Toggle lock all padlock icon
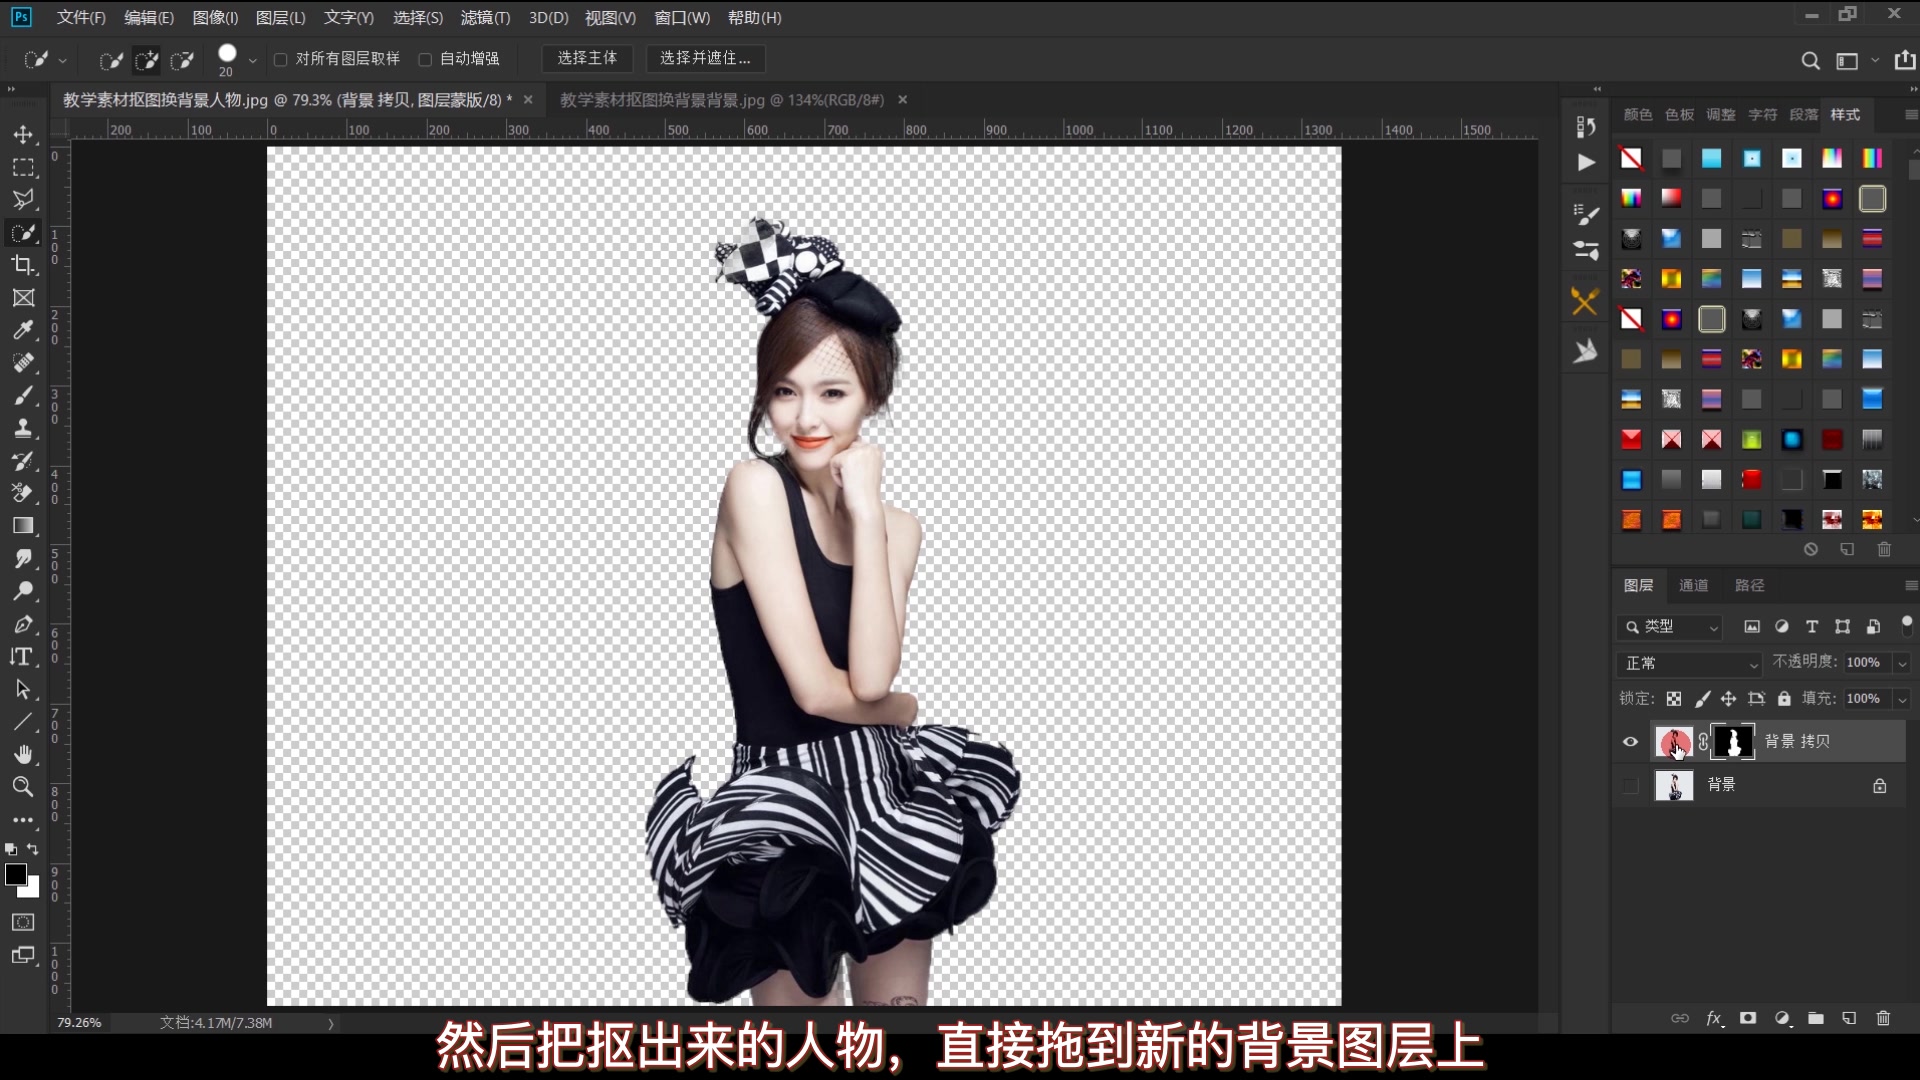Image resolution: width=1920 pixels, height=1080 pixels. (x=1784, y=699)
